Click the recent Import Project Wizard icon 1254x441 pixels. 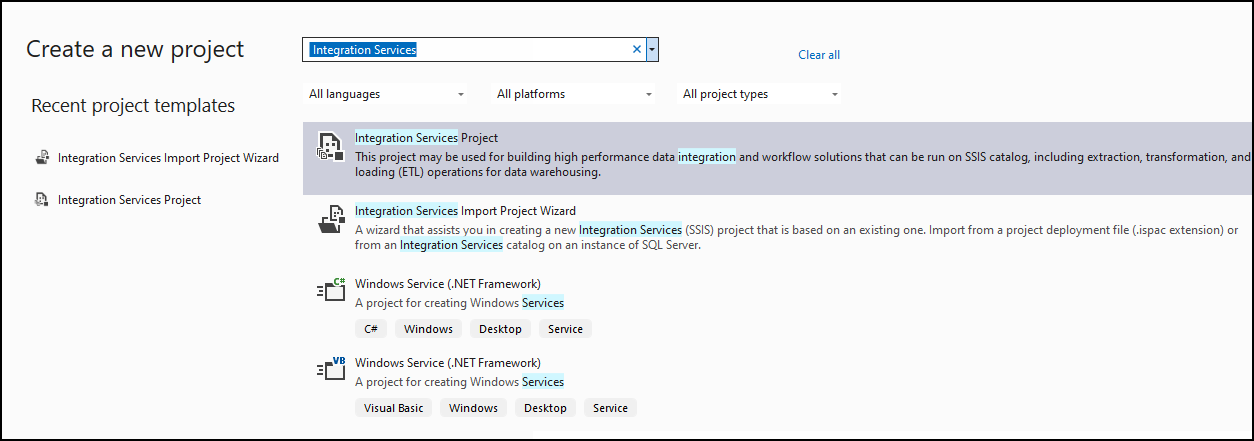coord(42,158)
